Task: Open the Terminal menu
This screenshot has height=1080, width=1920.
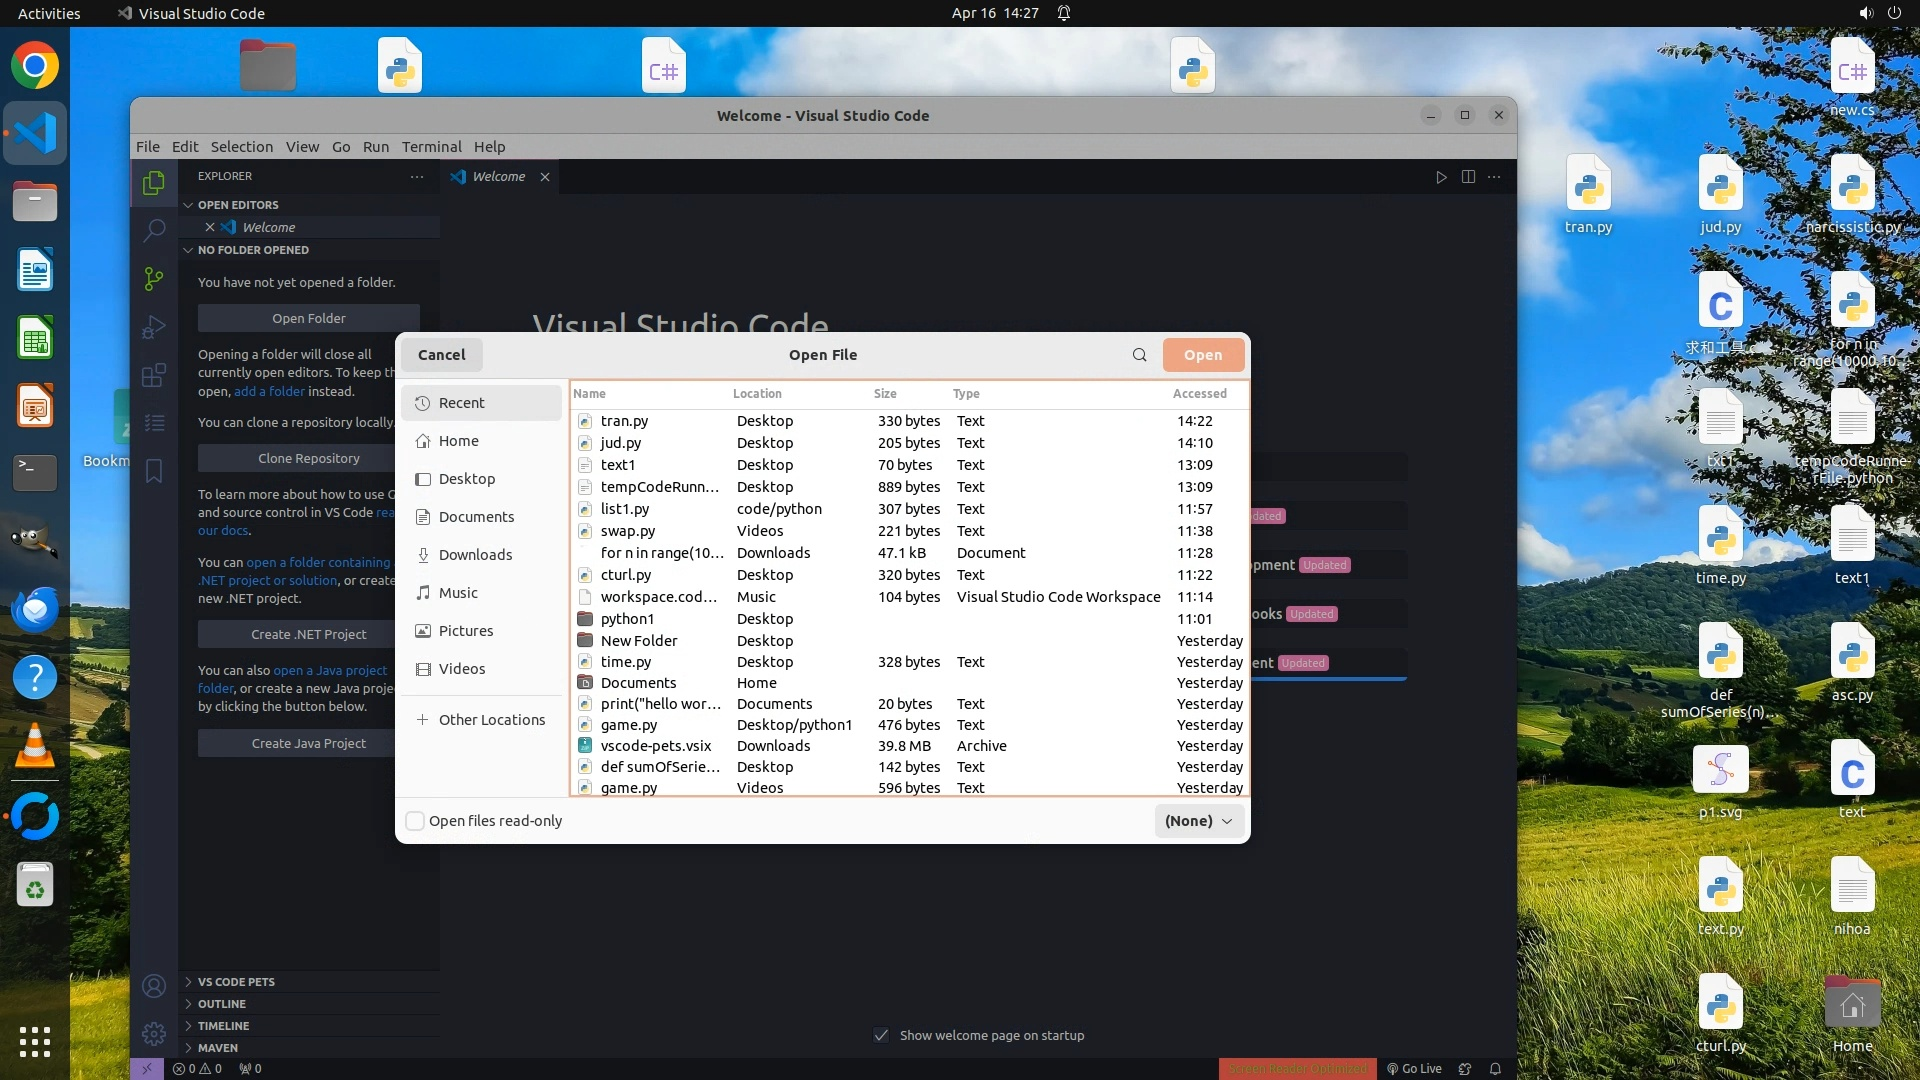Action: tap(431, 147)
